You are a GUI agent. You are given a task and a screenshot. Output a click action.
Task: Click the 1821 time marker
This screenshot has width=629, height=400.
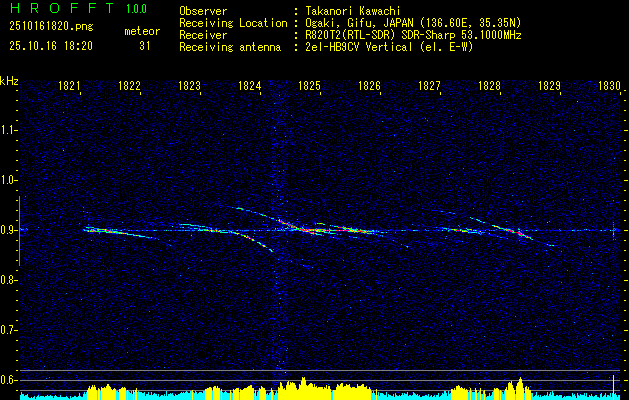tap(69, 85)
